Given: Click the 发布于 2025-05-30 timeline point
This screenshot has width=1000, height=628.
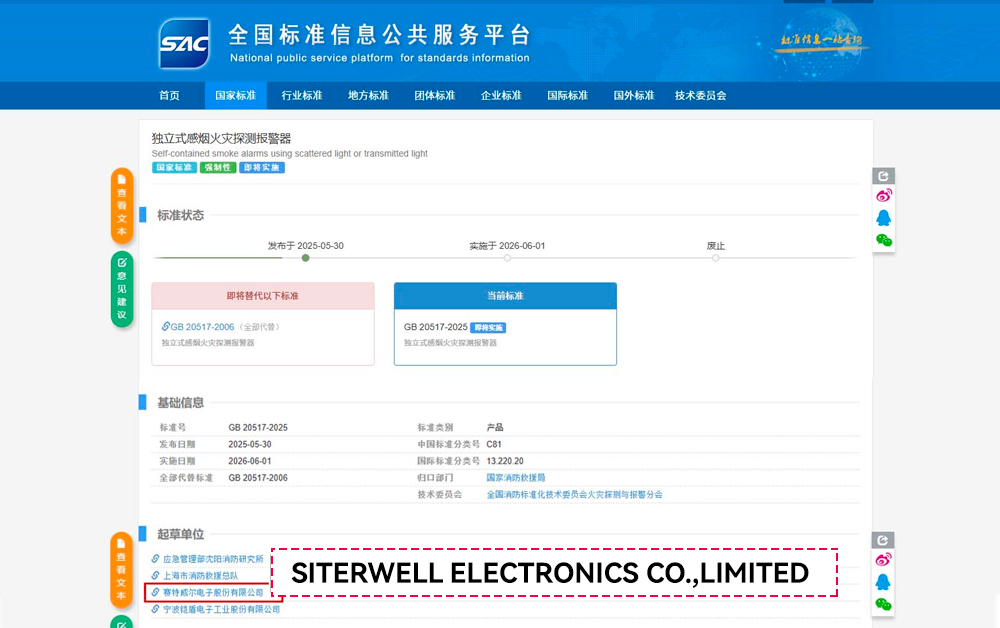Looking at the screenshot, I should coord(305,258).
